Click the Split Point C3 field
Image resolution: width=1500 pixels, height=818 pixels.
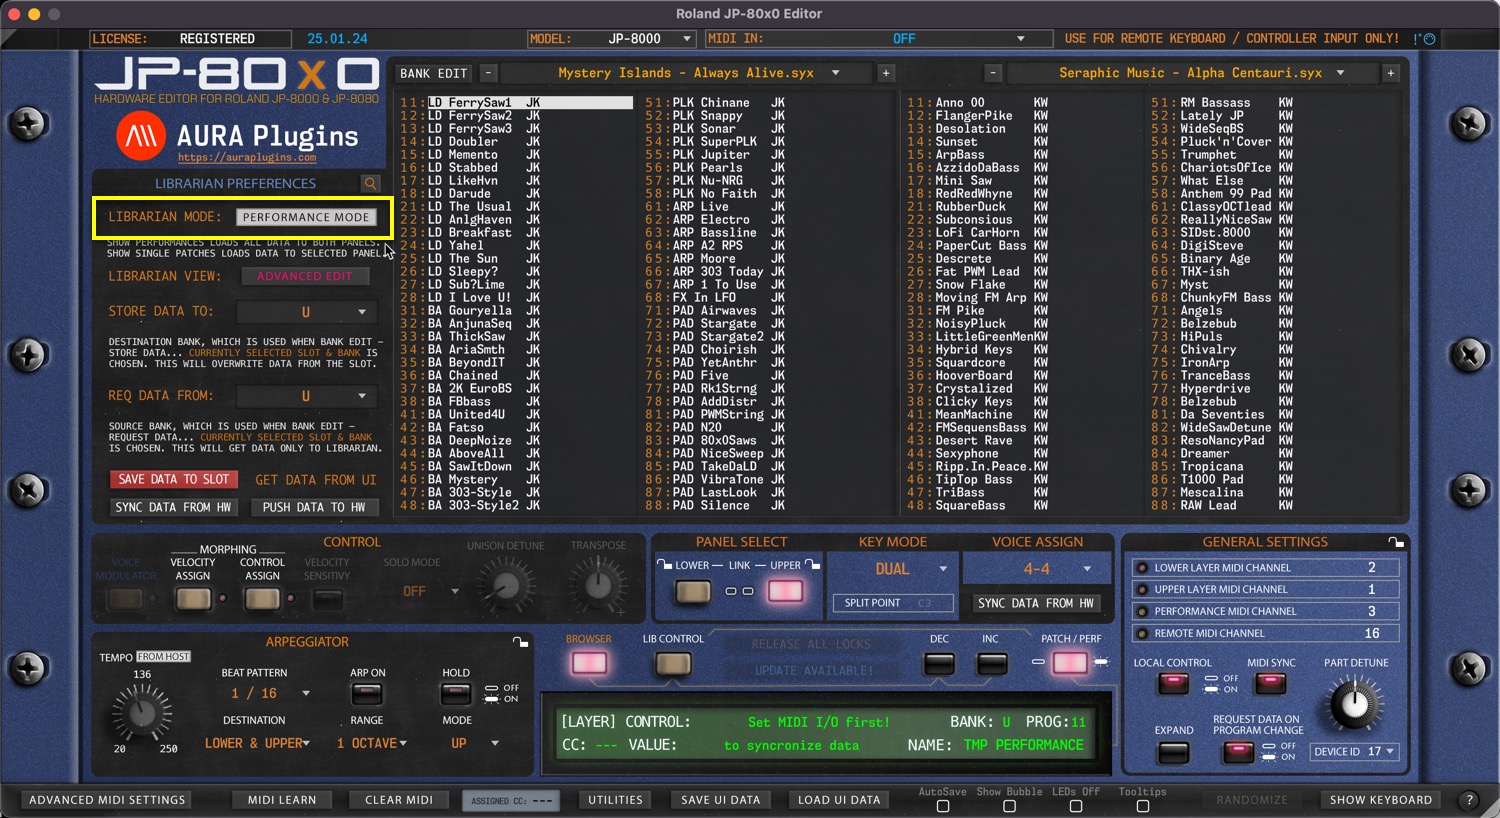point(887,603)
